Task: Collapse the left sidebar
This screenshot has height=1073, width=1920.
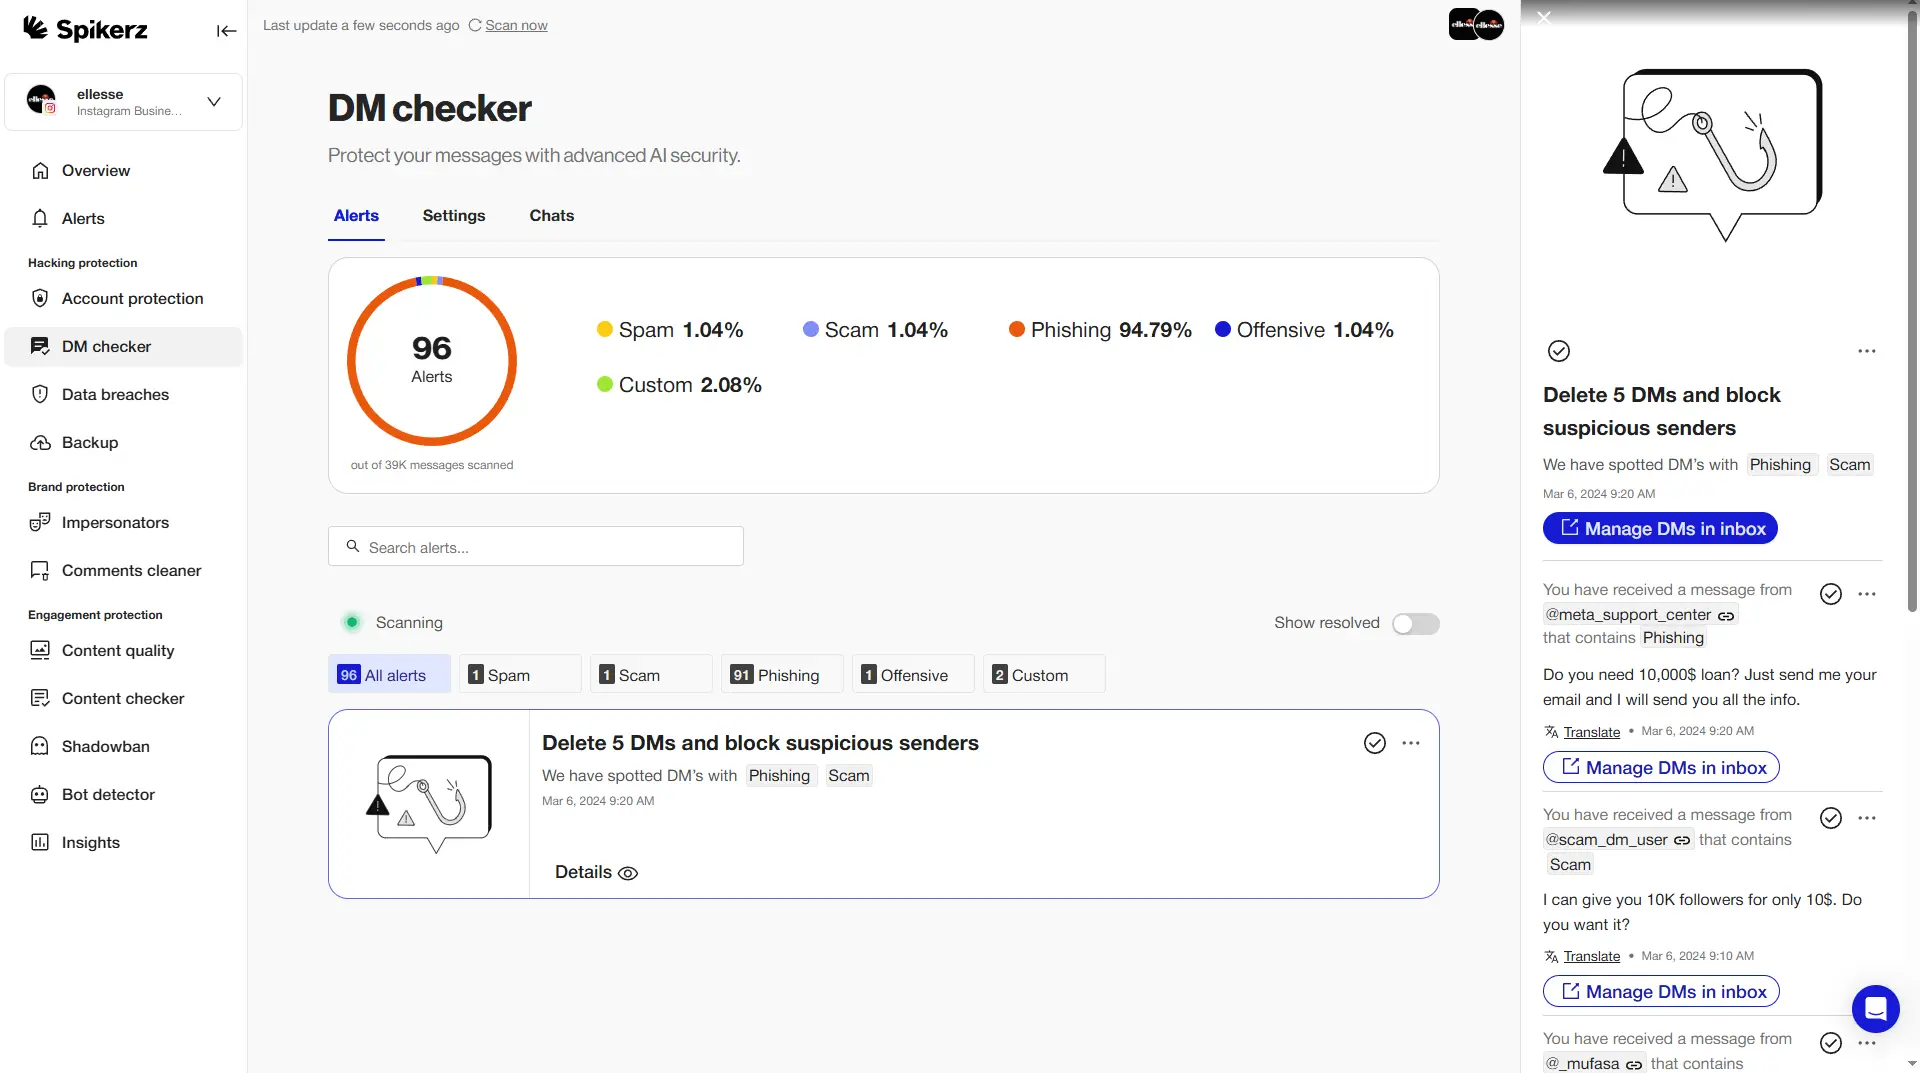Action: coord(226,31)
